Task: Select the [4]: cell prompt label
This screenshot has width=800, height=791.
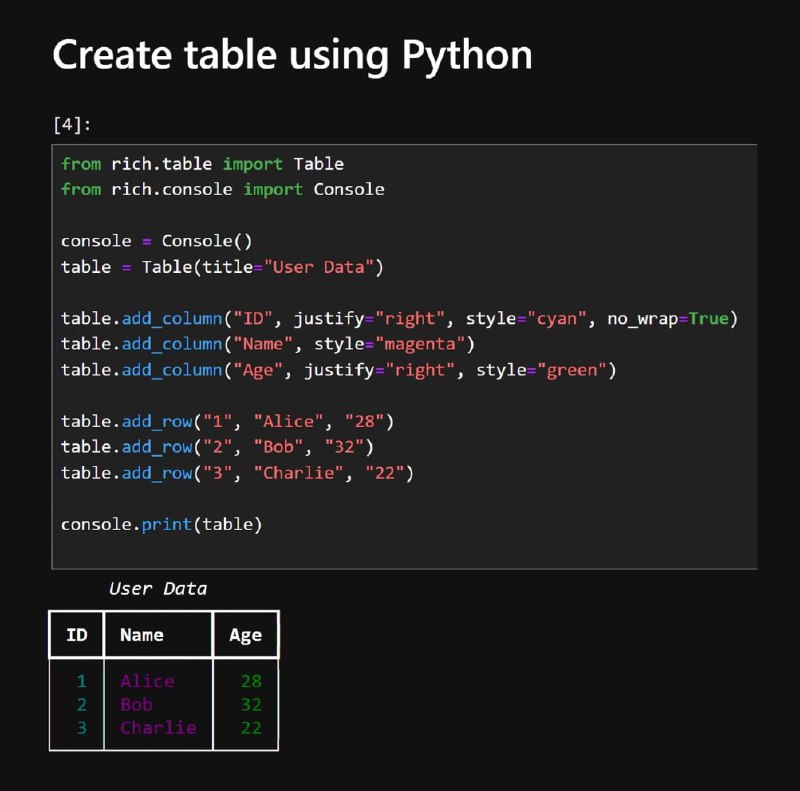Action: pyautogui.click(x=72, y=124)
